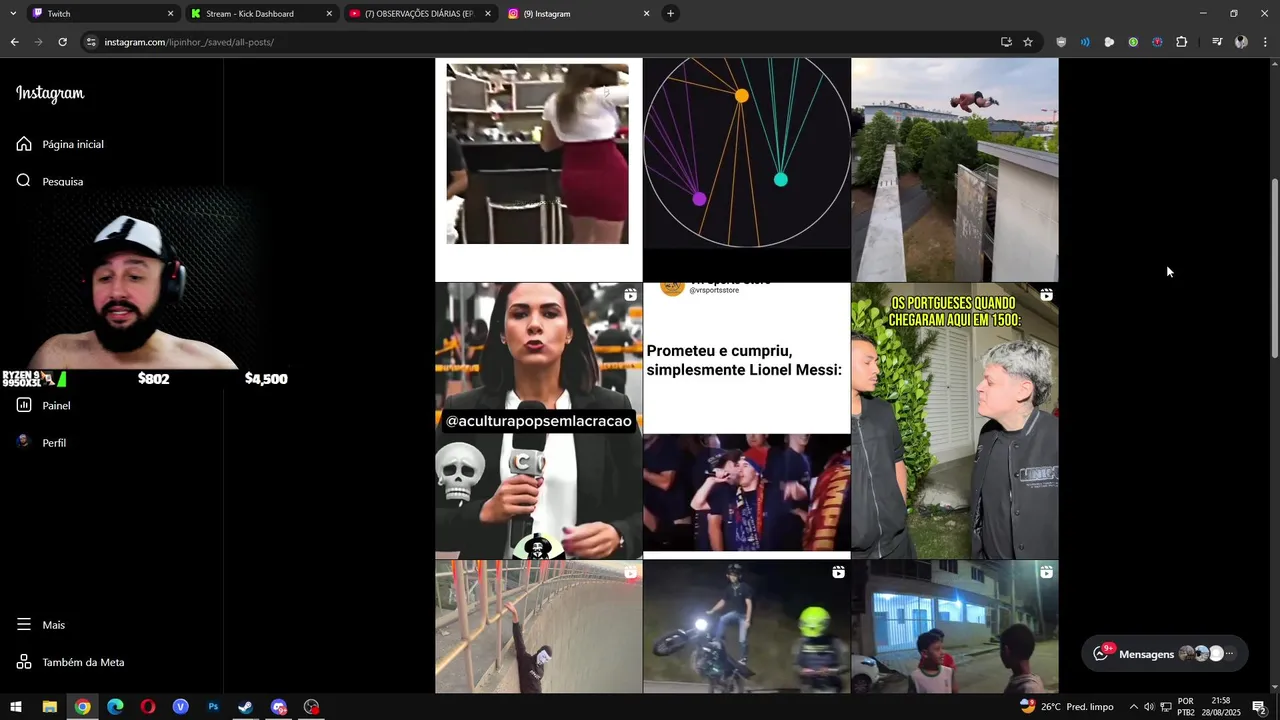The image size is (1280, 720).
Task: Open the Painel dashboard icon
Action: pyautogui.click(x=24, y=405)
